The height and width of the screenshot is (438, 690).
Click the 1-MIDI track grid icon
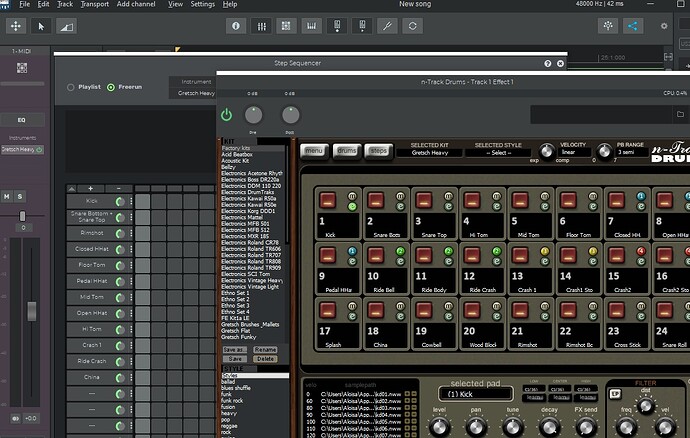(22, 68)
